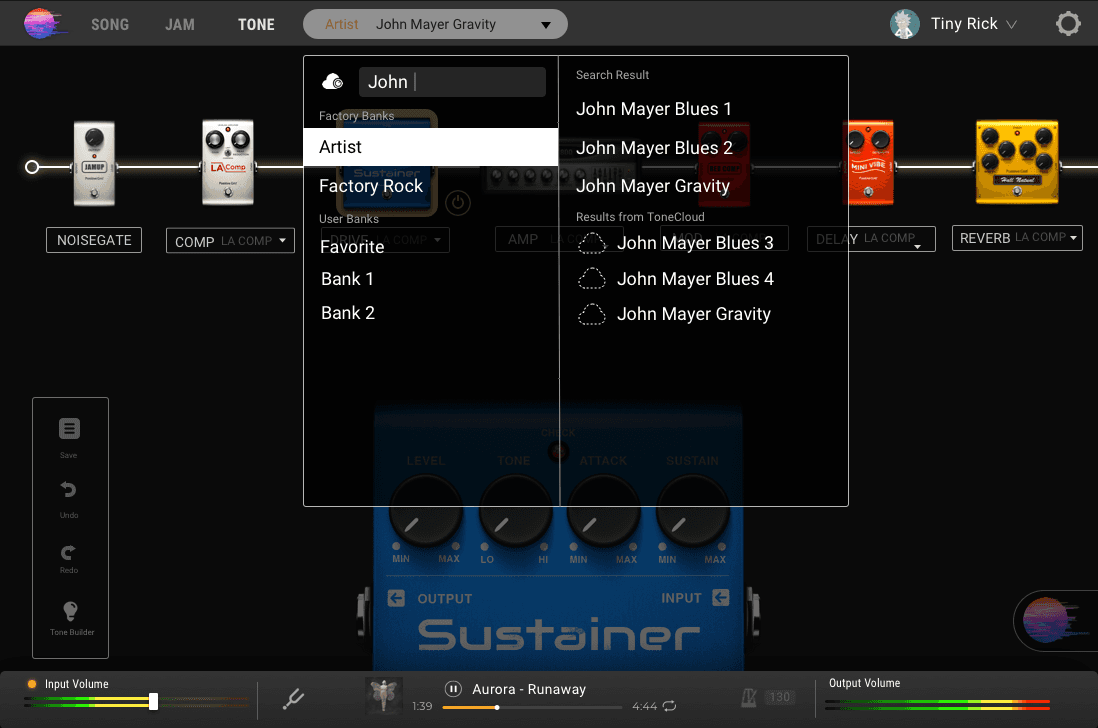Select the Noisegate pedal in signal chain

pos(94,164)
